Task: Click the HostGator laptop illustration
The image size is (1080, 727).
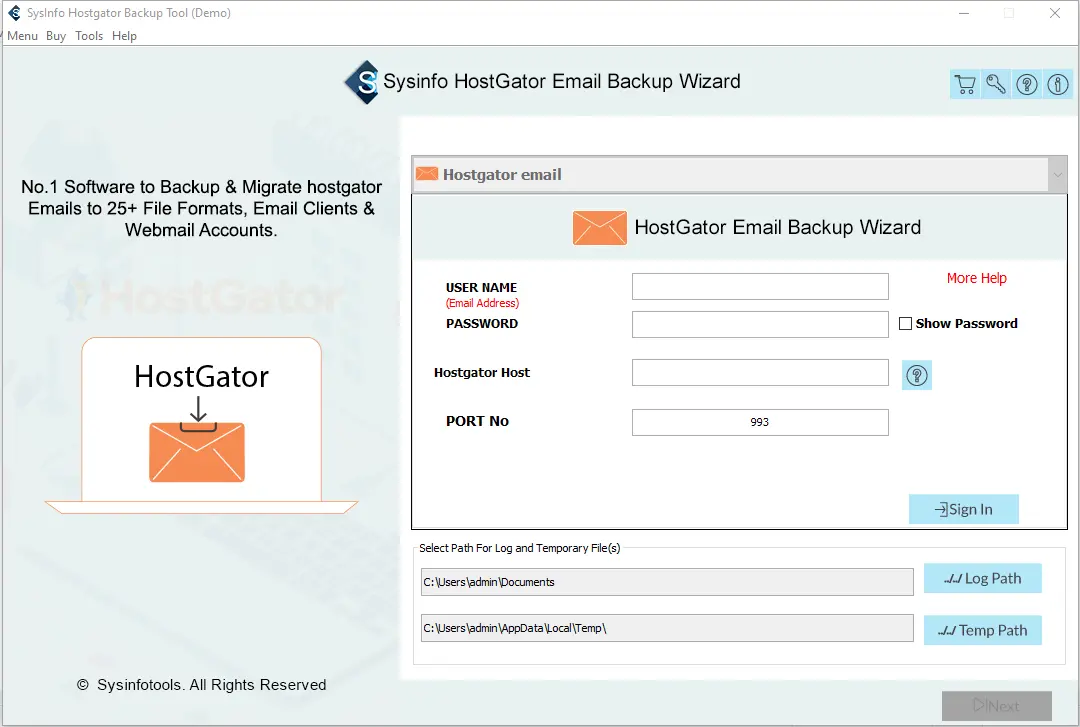Action: pos(201,426)
